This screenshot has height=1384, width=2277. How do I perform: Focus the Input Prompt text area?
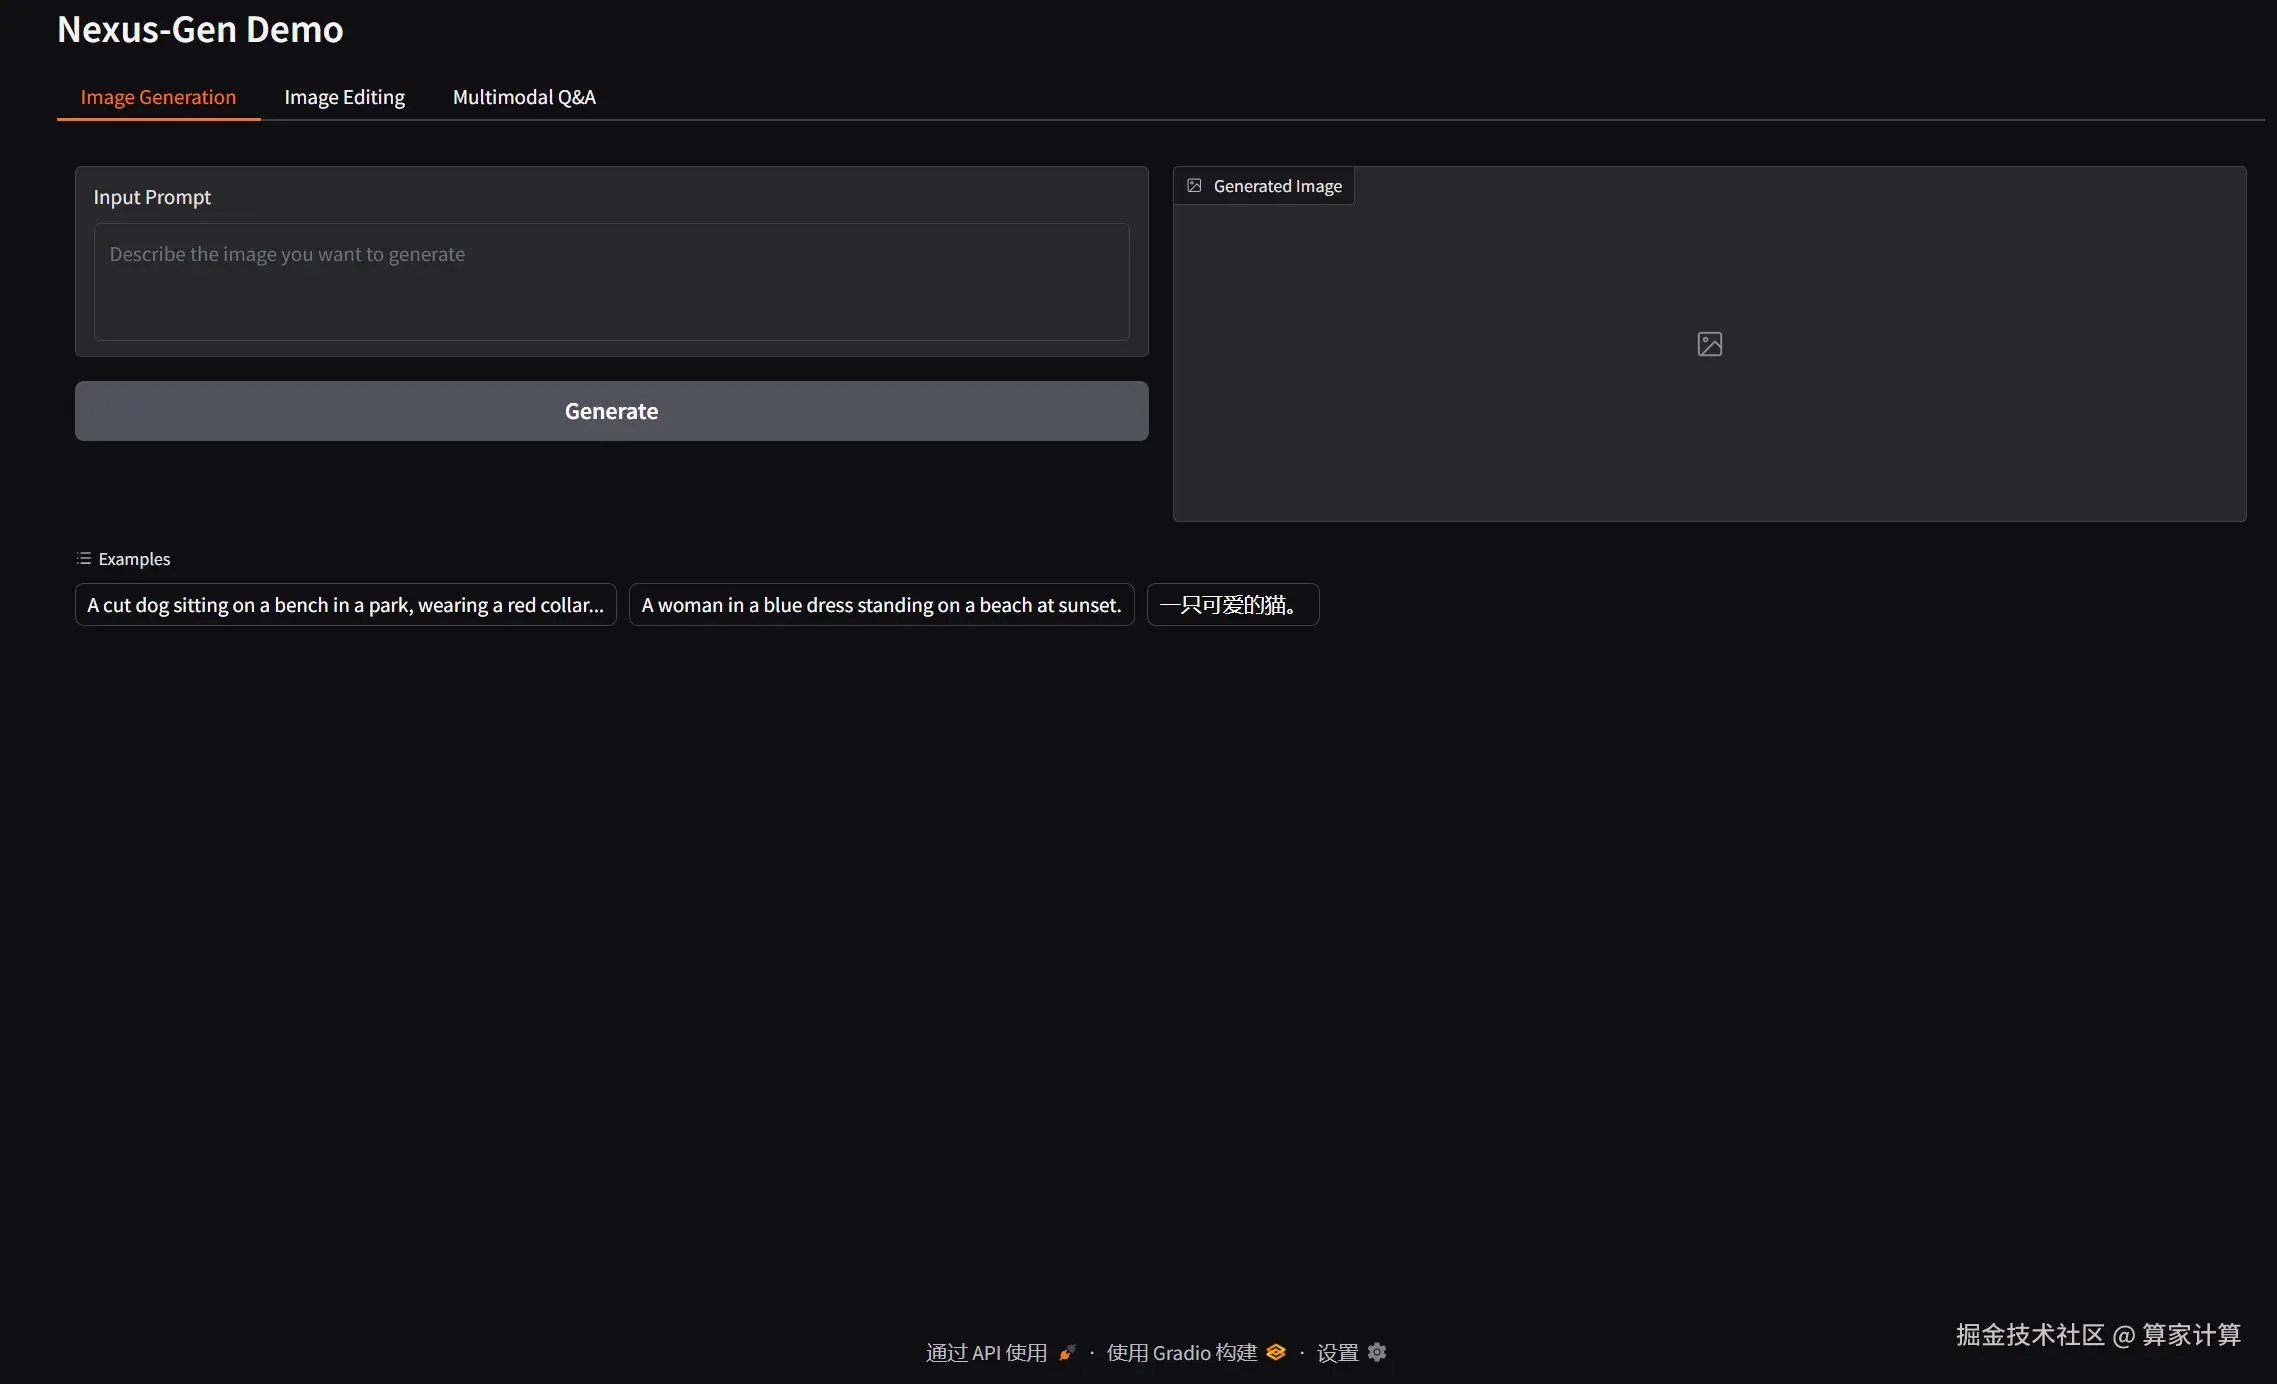[611, 282]
